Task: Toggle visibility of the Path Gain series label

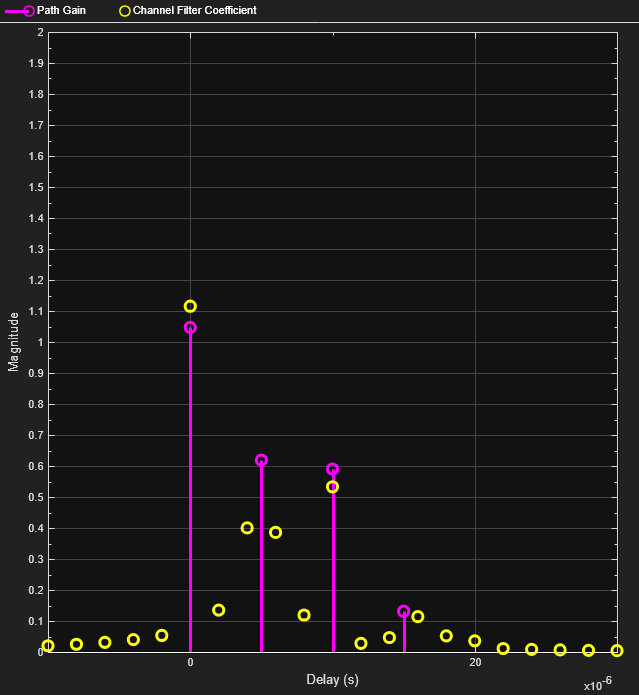Action: [x=61, y=10]
